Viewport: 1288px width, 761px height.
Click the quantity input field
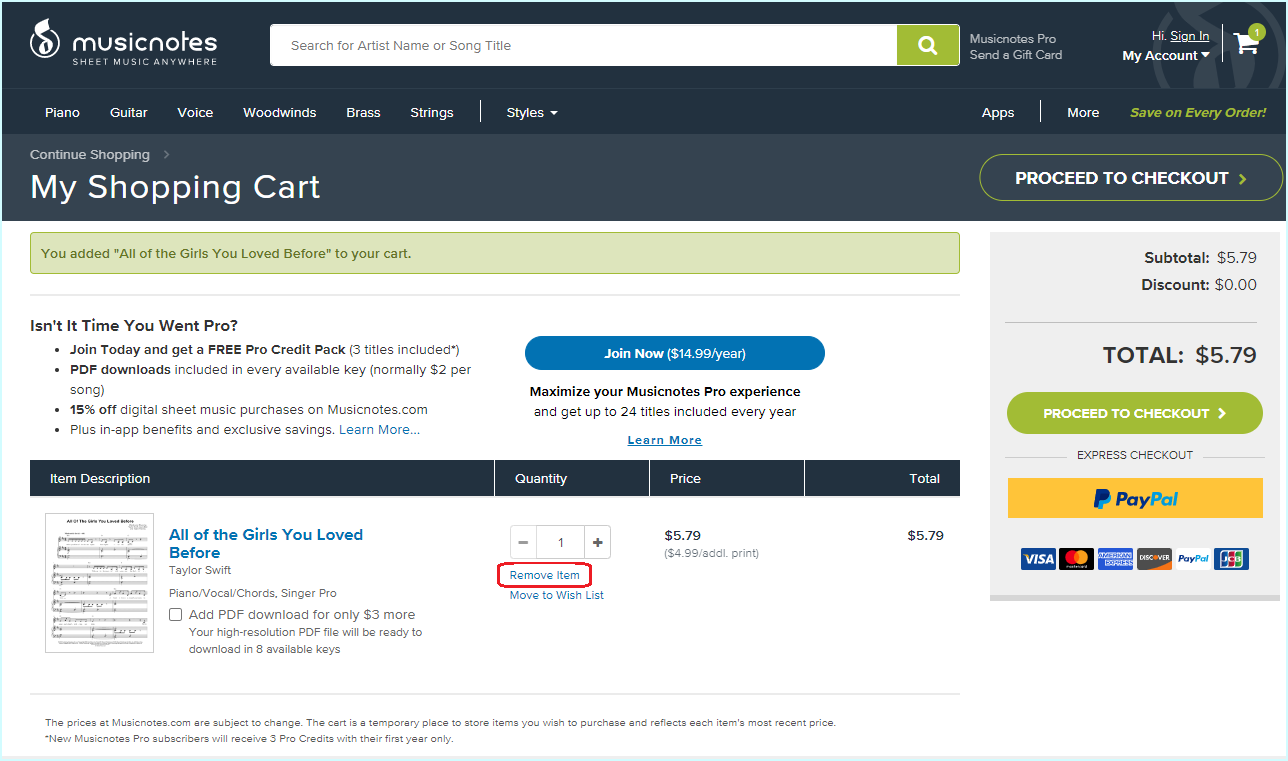pos(560,542)
